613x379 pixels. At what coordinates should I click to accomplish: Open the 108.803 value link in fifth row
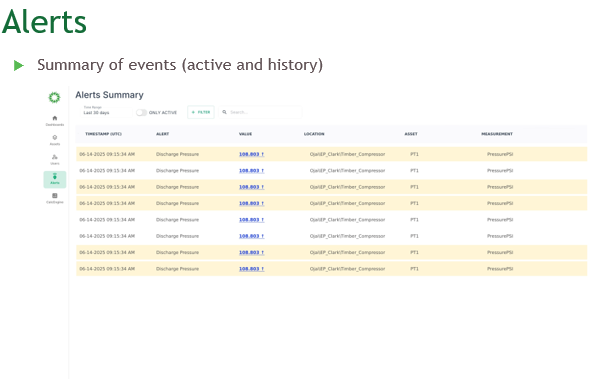[x=251, y=220]
